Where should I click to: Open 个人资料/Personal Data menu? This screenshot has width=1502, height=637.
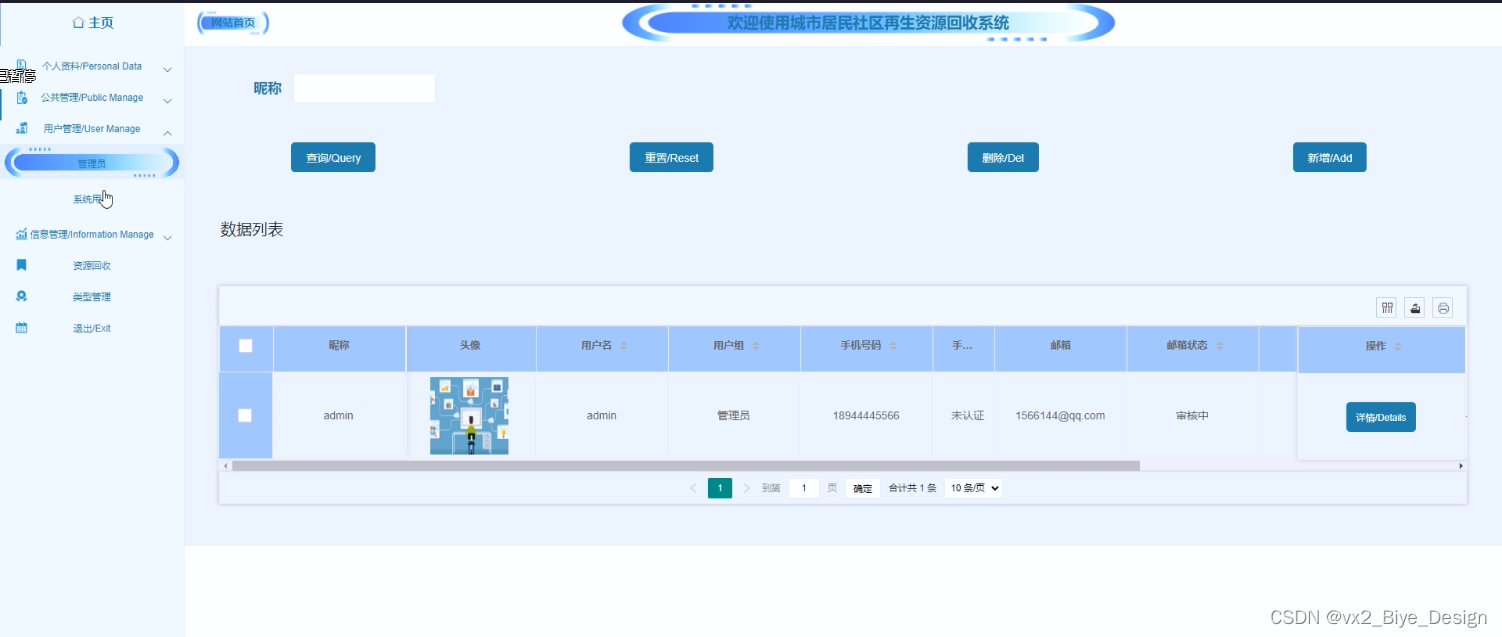point(92,66)
